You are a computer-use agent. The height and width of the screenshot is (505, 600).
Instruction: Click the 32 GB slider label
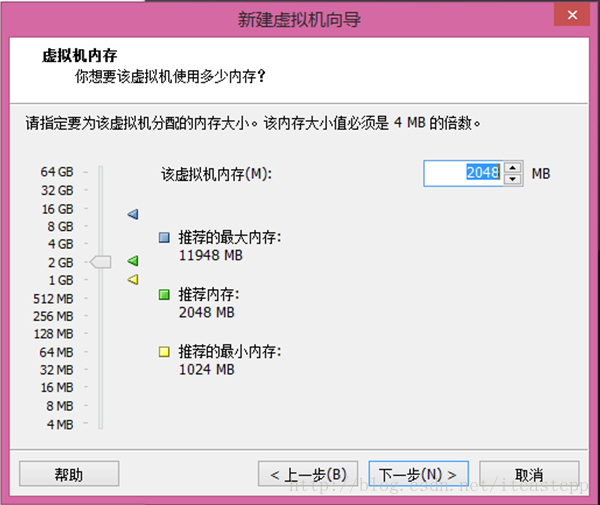pyautogui.click(x=57, y=190)
